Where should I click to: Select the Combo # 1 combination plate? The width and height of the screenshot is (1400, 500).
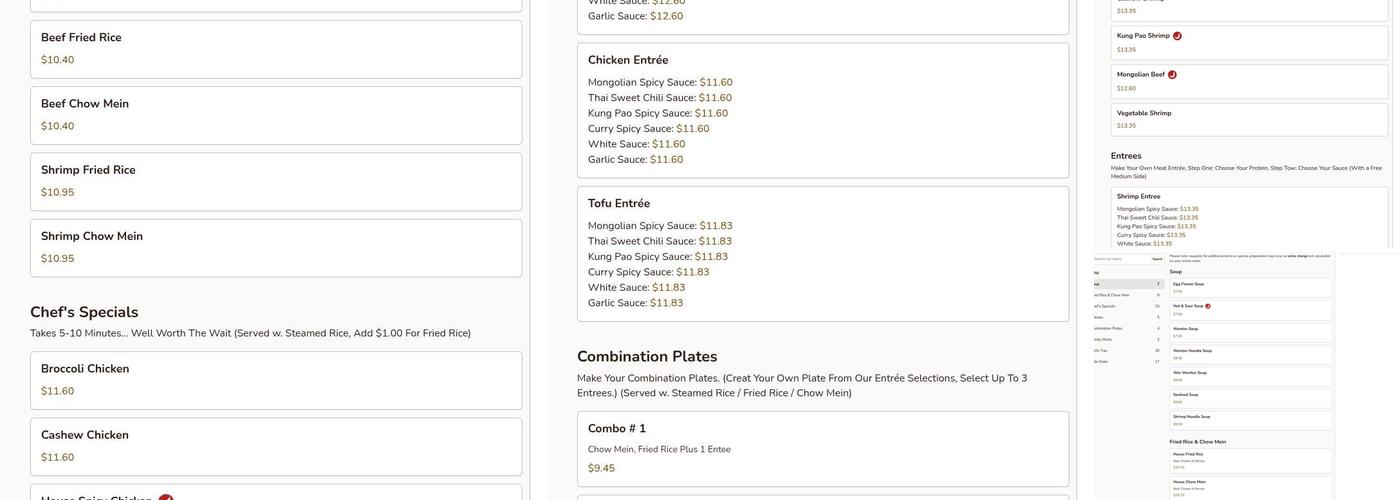(x=822, y=448)
